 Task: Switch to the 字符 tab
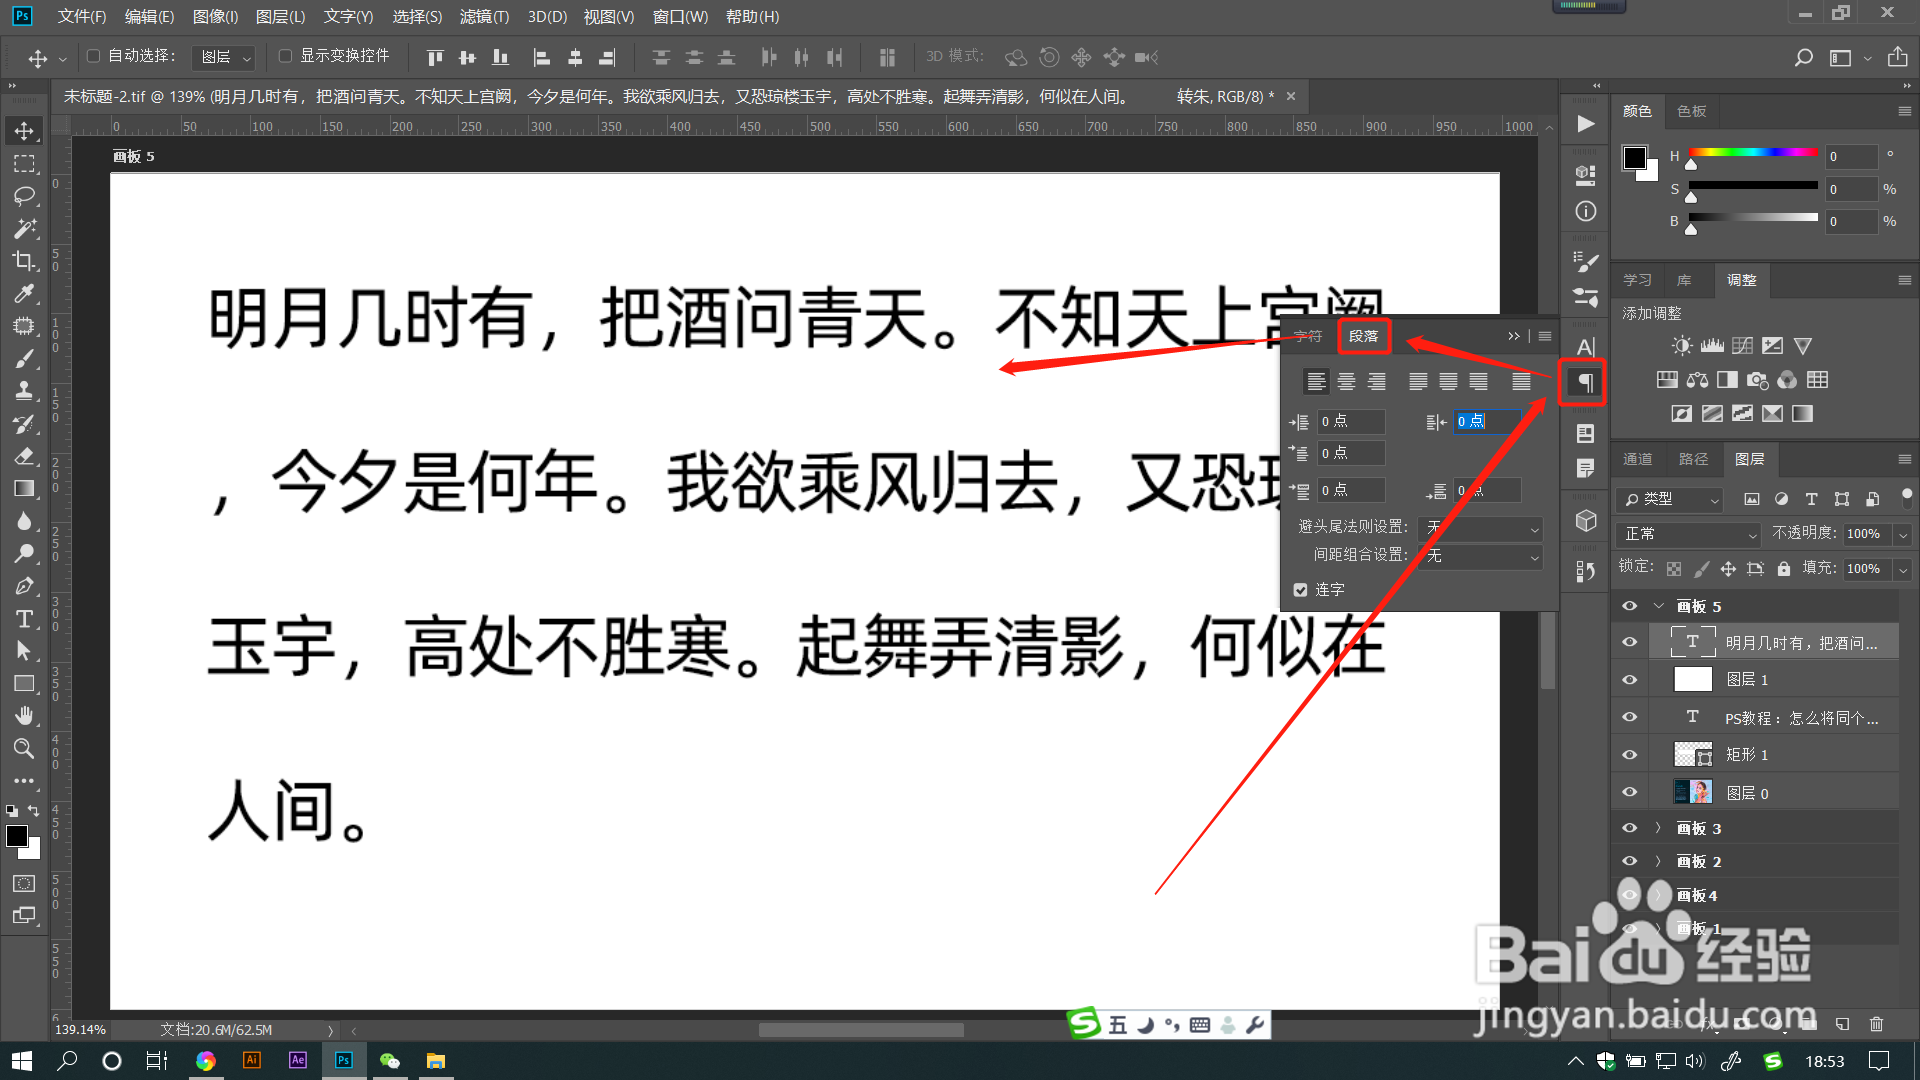[1308, 336]
